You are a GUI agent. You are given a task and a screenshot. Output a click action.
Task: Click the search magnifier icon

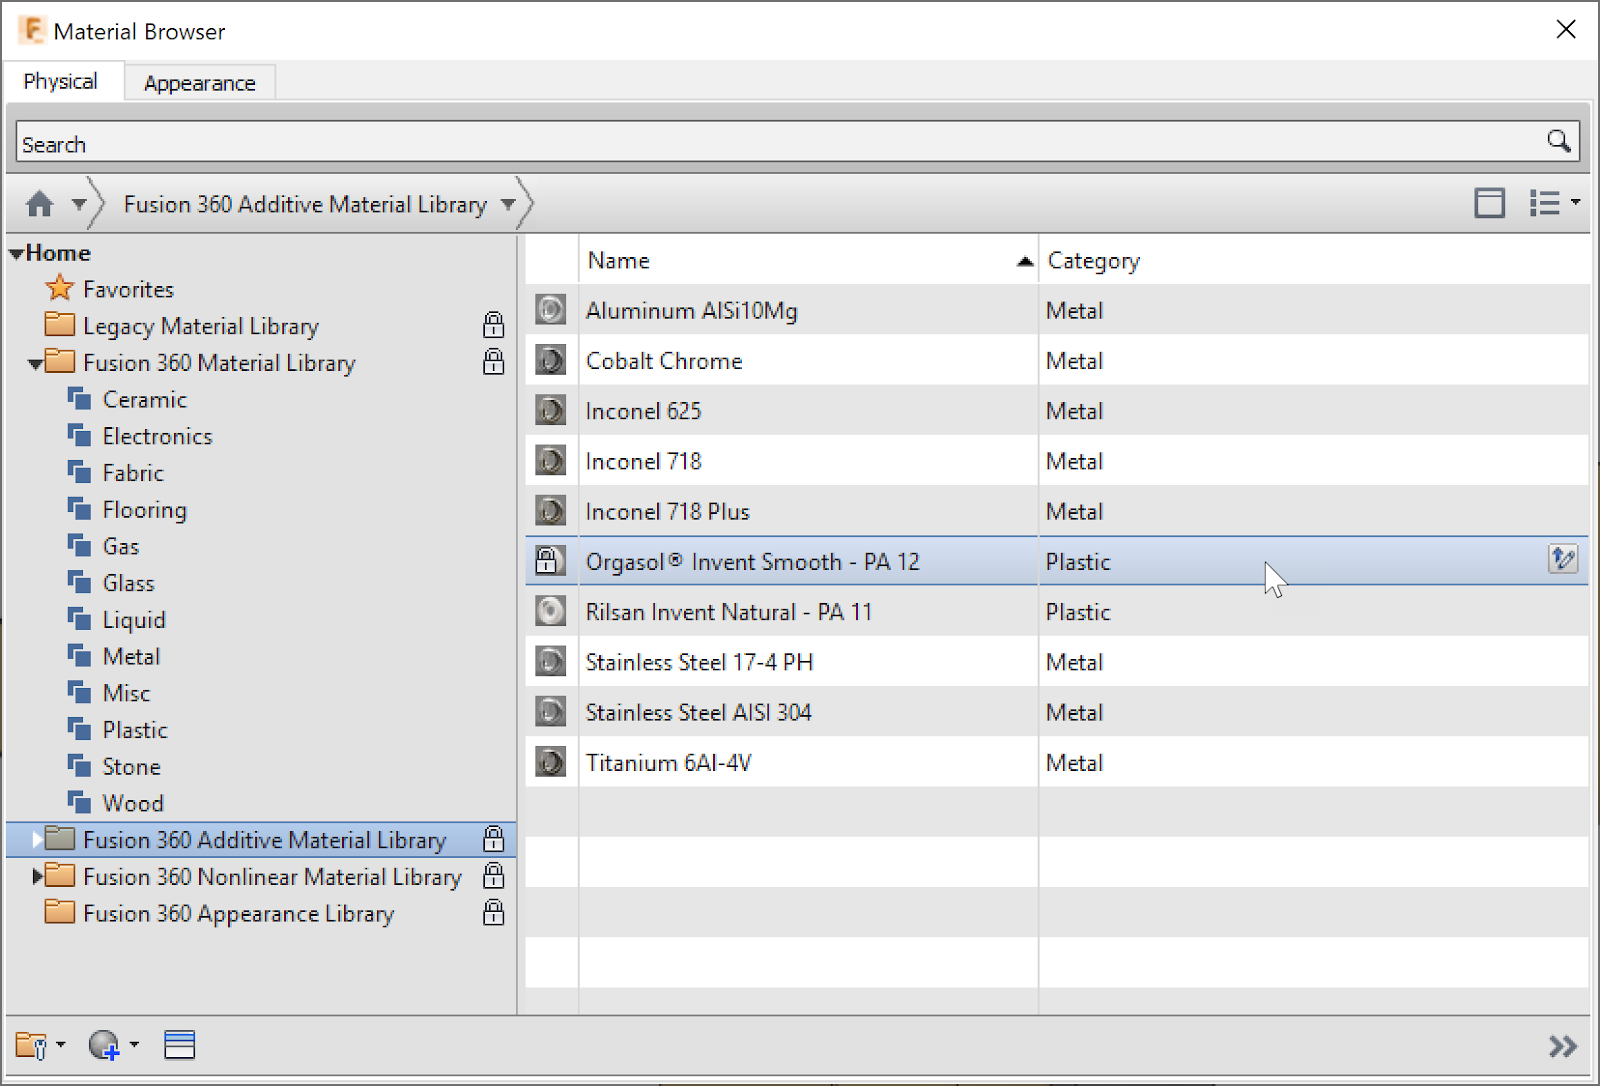(x=1558, y=141)
